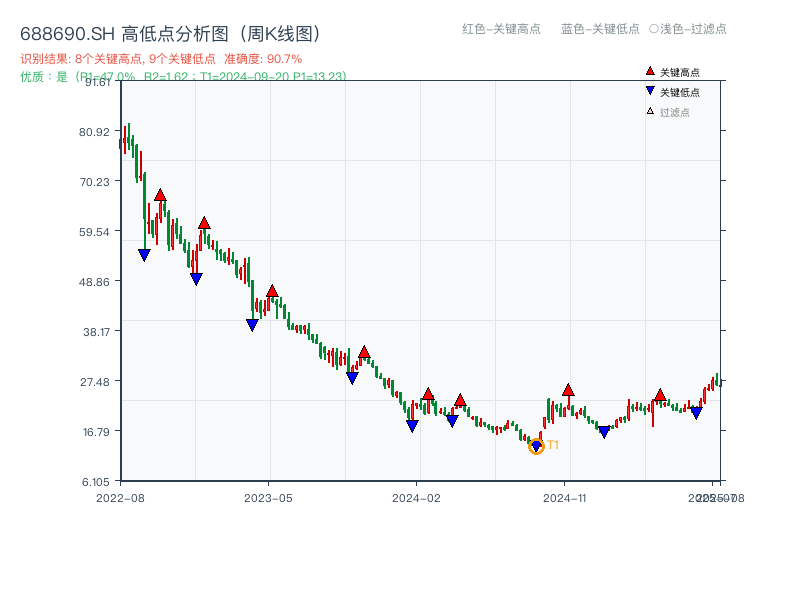This screenshot has width=800, height=600.
Task: Click the 91.61 label on the y-axis
Action: (97, 84)
